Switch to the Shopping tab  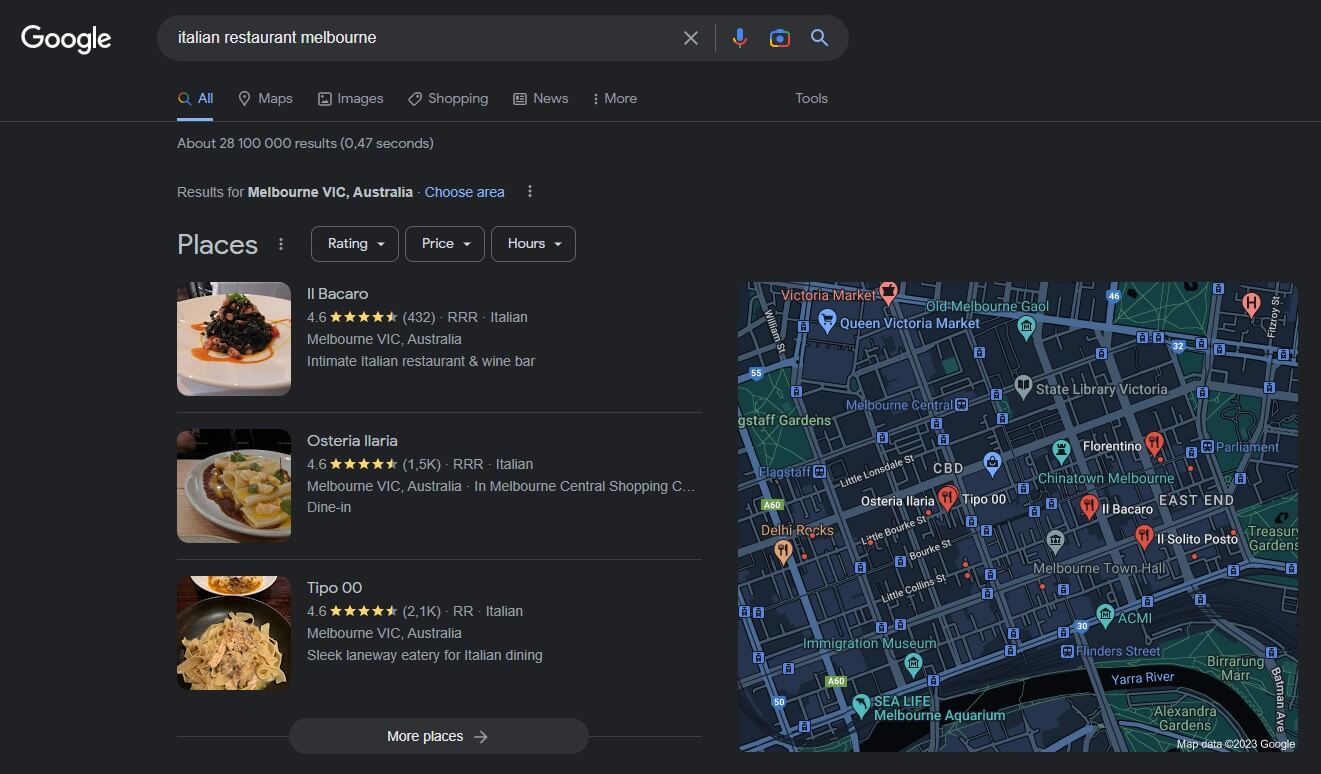pyautogui.click(x=448, y=98)
